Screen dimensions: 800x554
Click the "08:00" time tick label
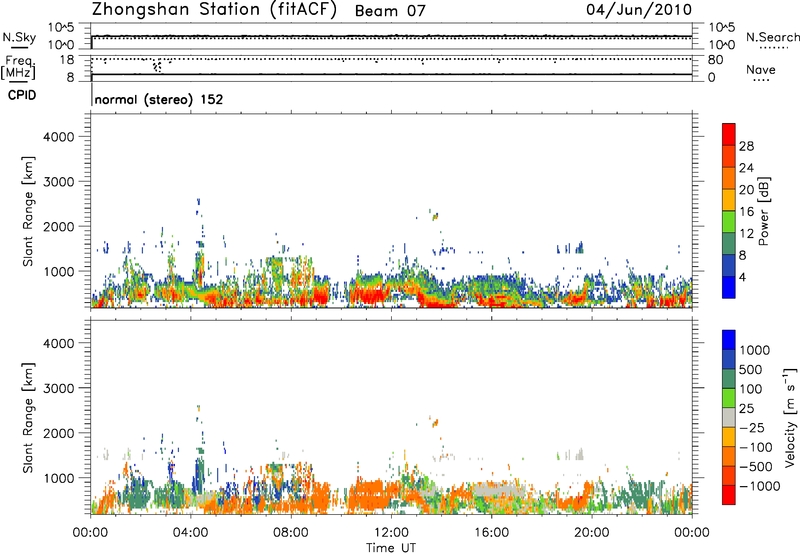pyautogui.click(x=290, y=533)
